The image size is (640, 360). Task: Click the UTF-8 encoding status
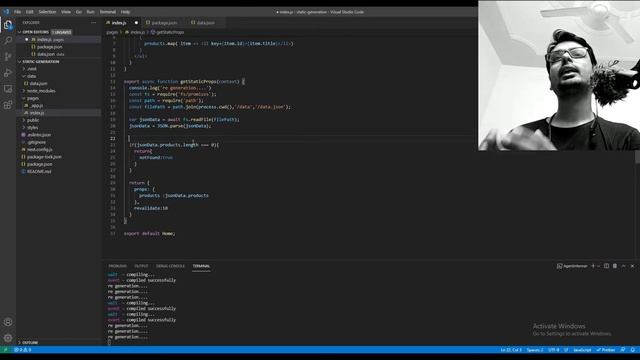tap(553, 350)
